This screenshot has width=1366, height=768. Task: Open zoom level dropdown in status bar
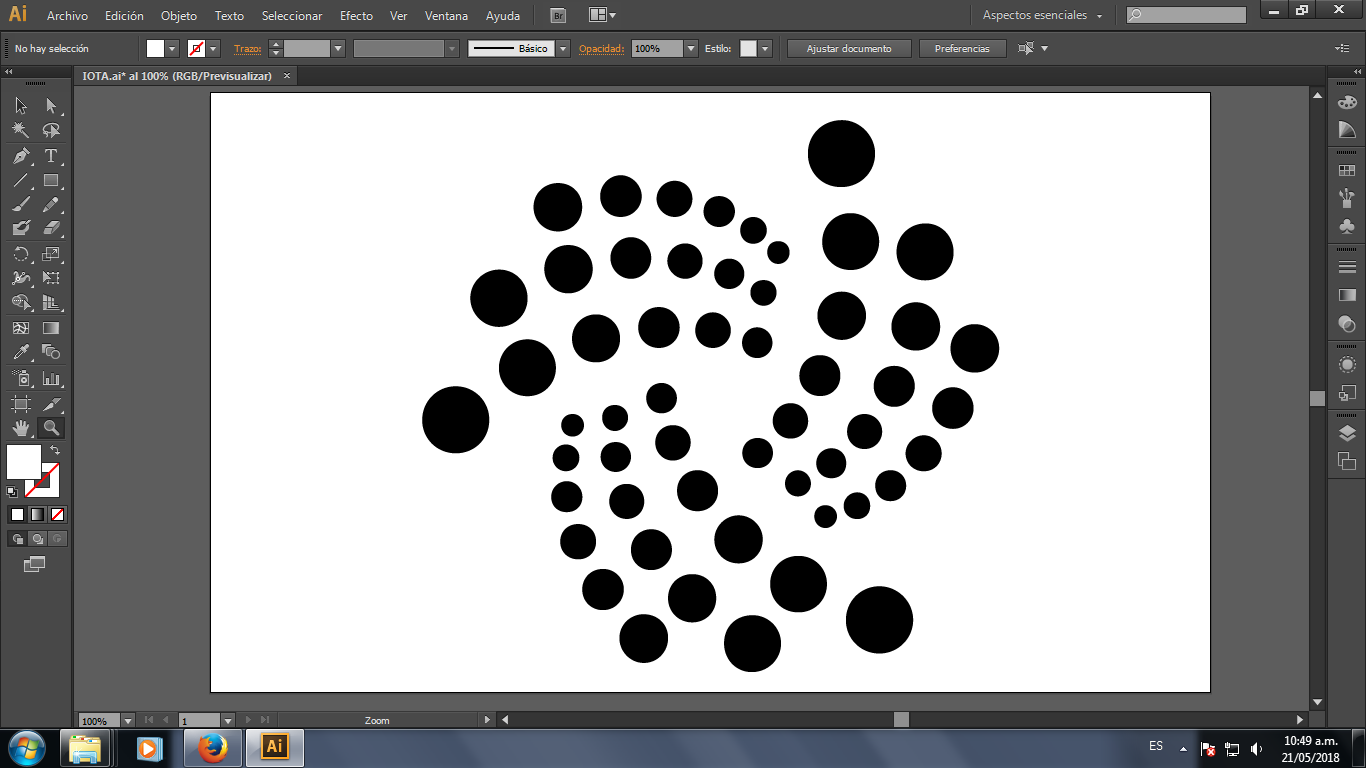click(127, 720)
